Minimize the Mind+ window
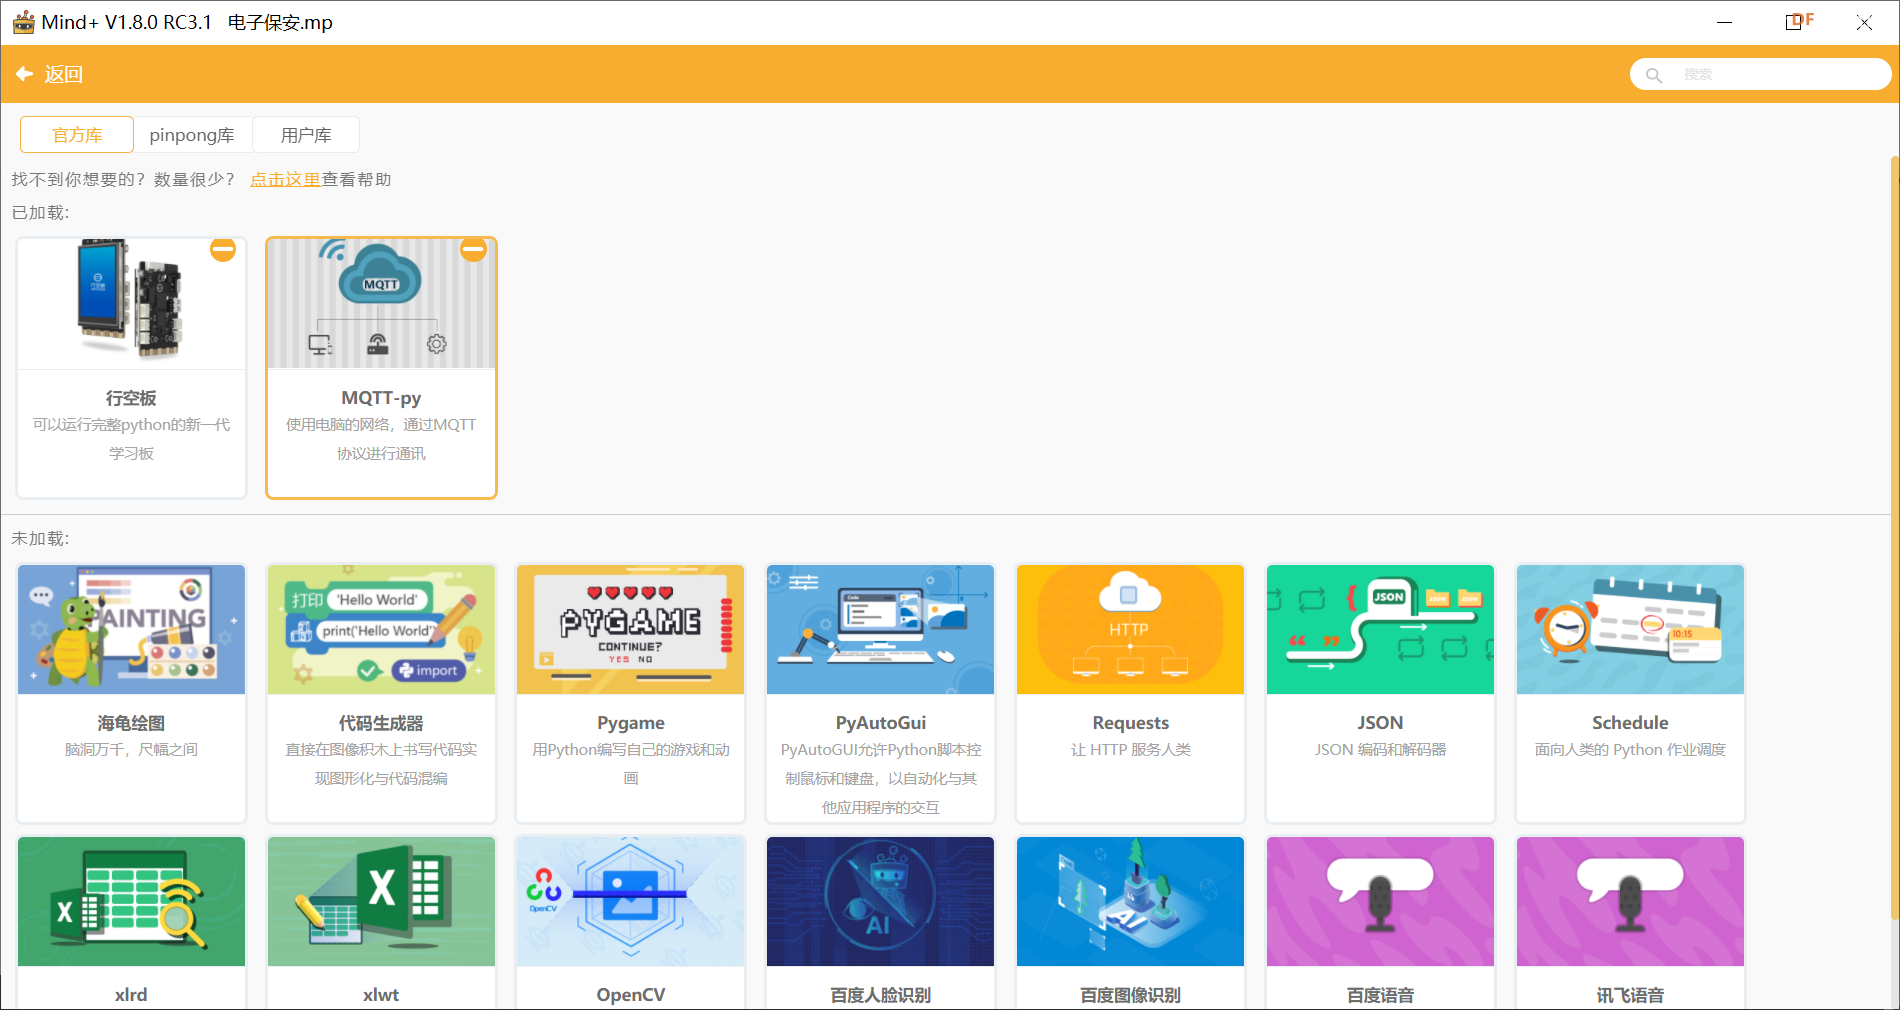 [1724, 22]
